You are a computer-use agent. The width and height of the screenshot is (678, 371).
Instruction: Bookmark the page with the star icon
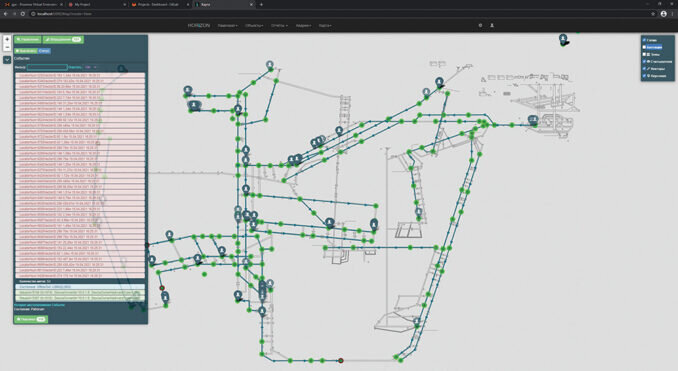(653, 14)
